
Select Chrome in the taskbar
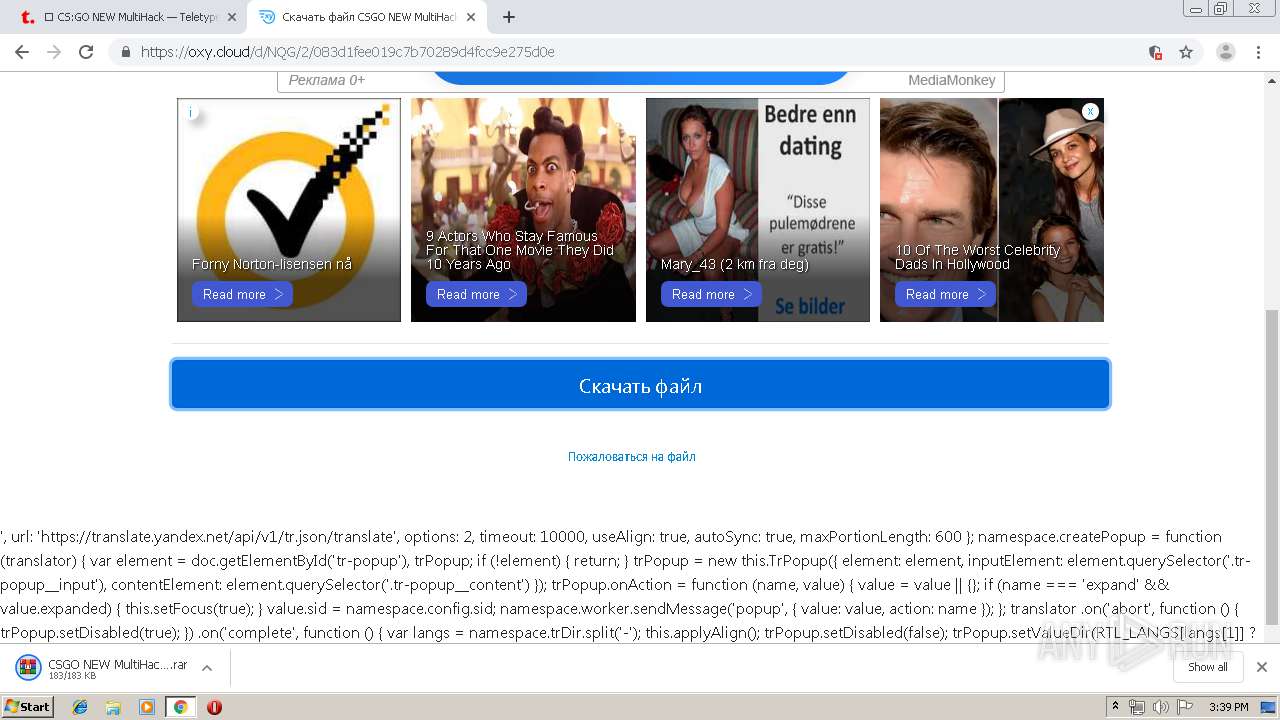180,707
